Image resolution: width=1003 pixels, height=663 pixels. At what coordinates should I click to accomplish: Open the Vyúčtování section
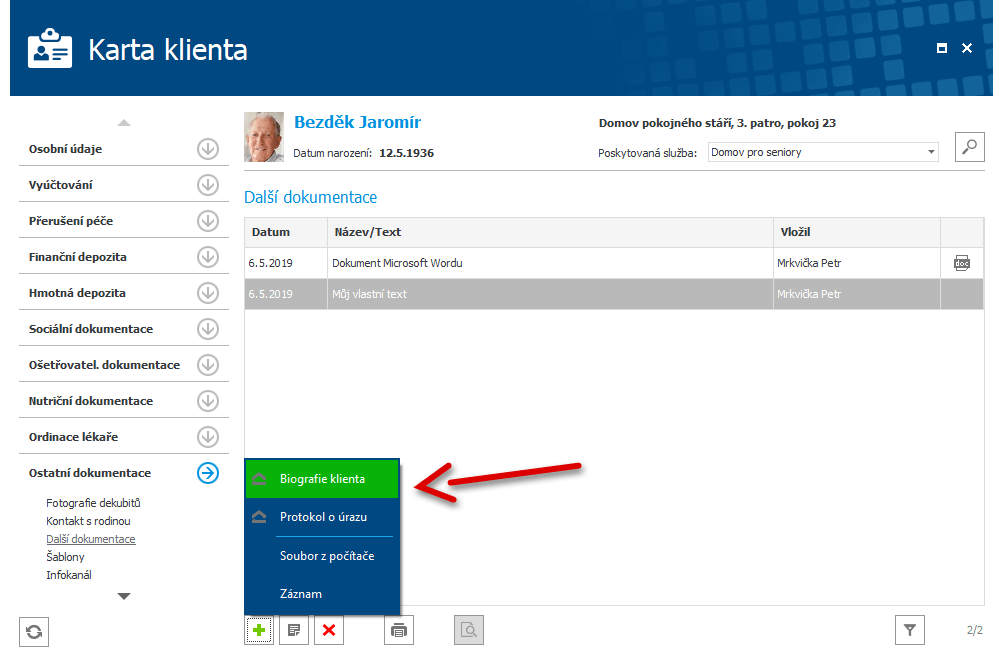(x=61, y=185)
